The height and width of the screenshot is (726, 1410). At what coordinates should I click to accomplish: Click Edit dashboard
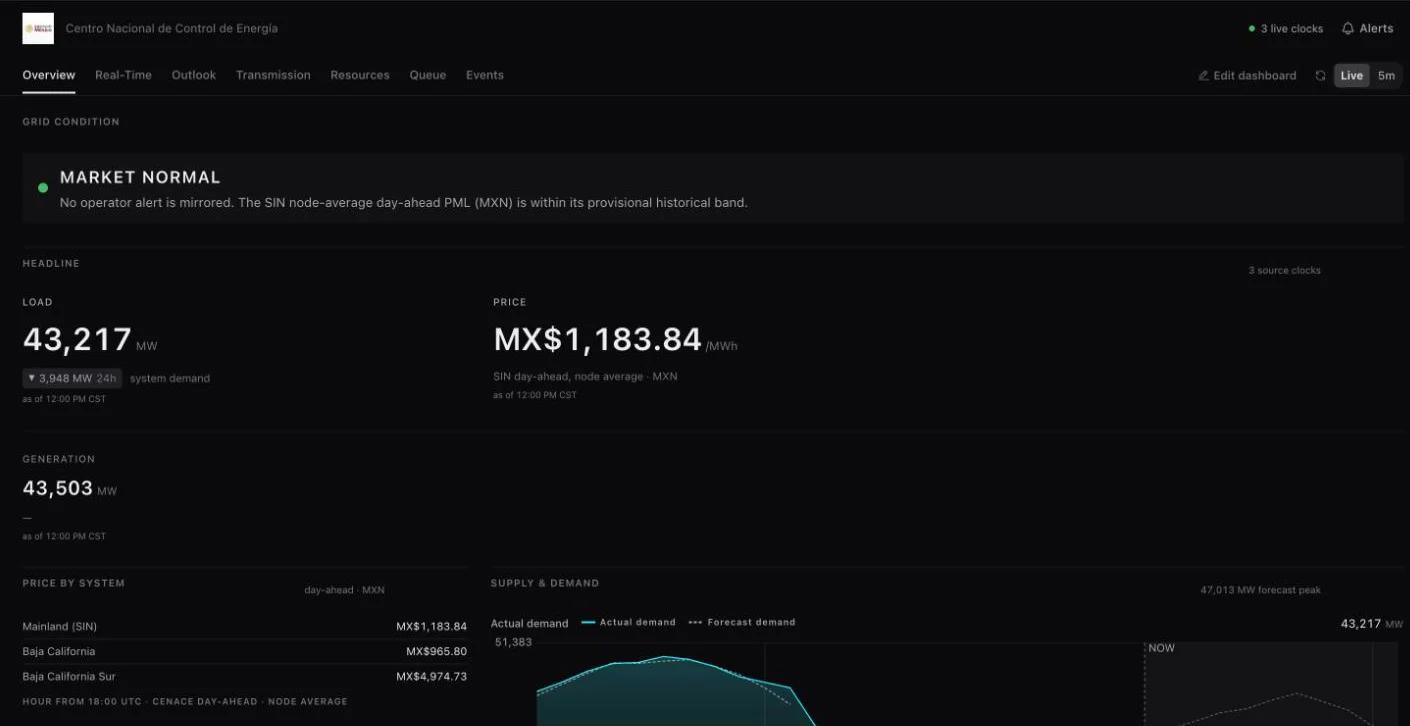tap(1247, 76)
